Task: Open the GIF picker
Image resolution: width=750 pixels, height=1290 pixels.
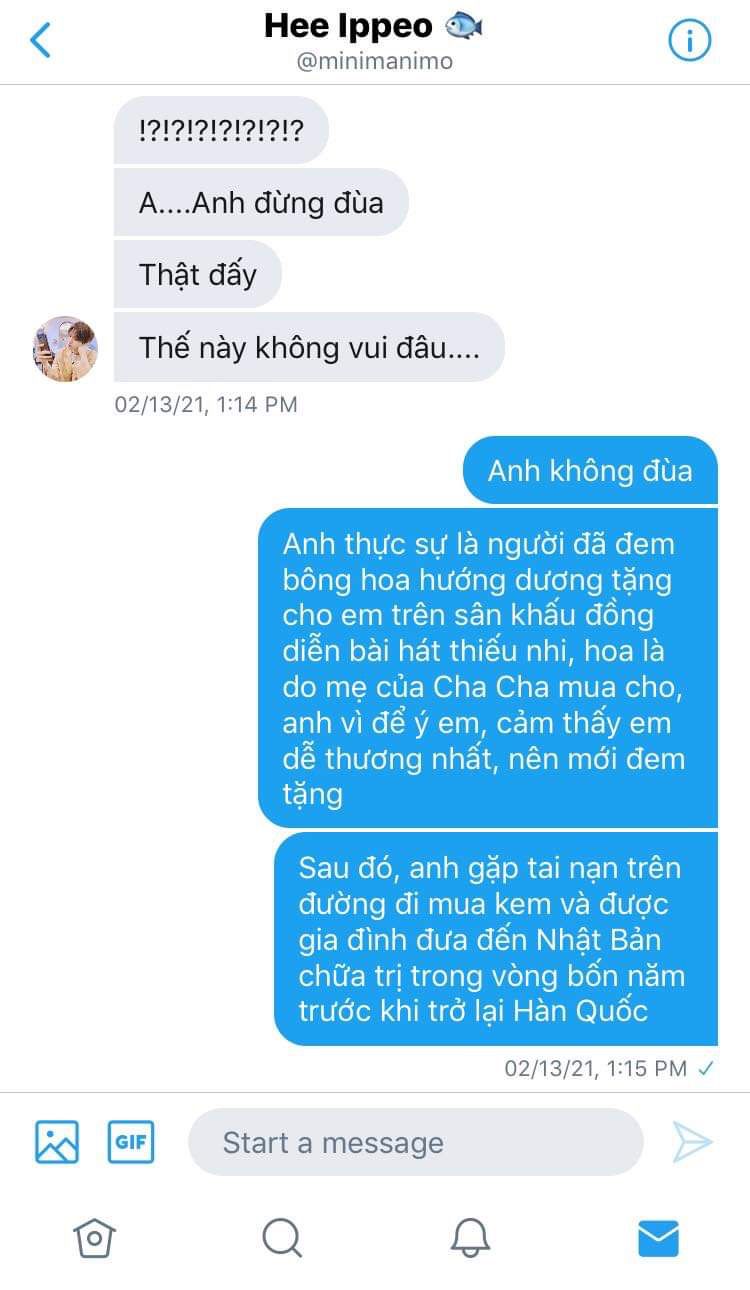Action: point(131,1141)
